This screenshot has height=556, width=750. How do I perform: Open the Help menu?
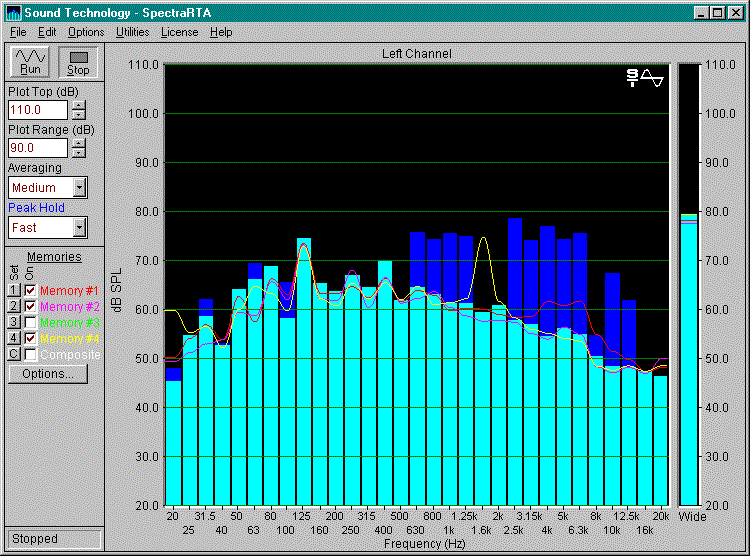[221, 32]
